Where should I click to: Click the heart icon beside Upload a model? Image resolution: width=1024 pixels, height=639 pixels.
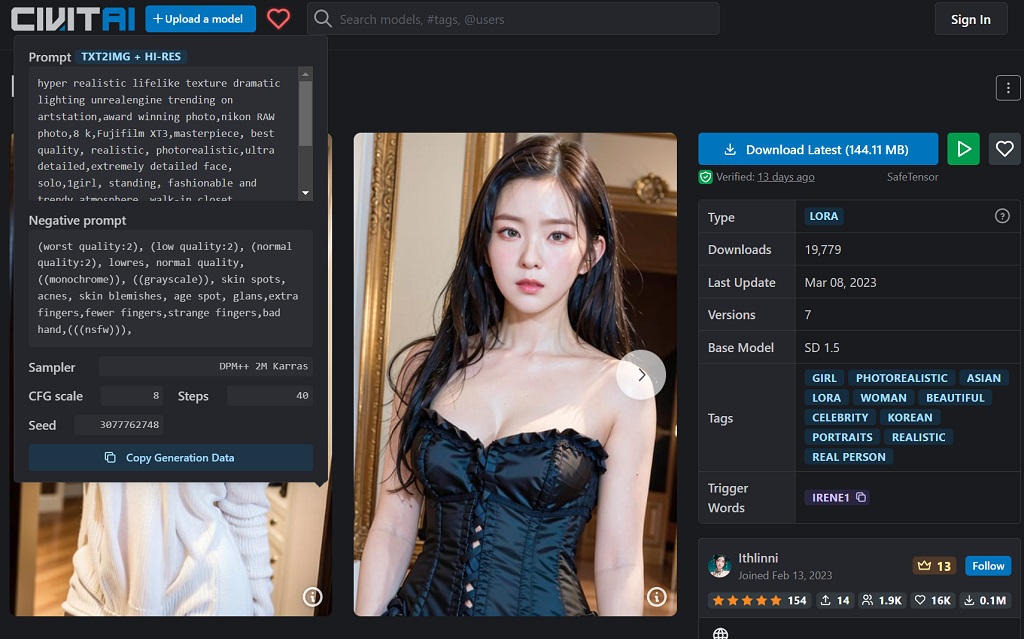(x=278, y=19)
